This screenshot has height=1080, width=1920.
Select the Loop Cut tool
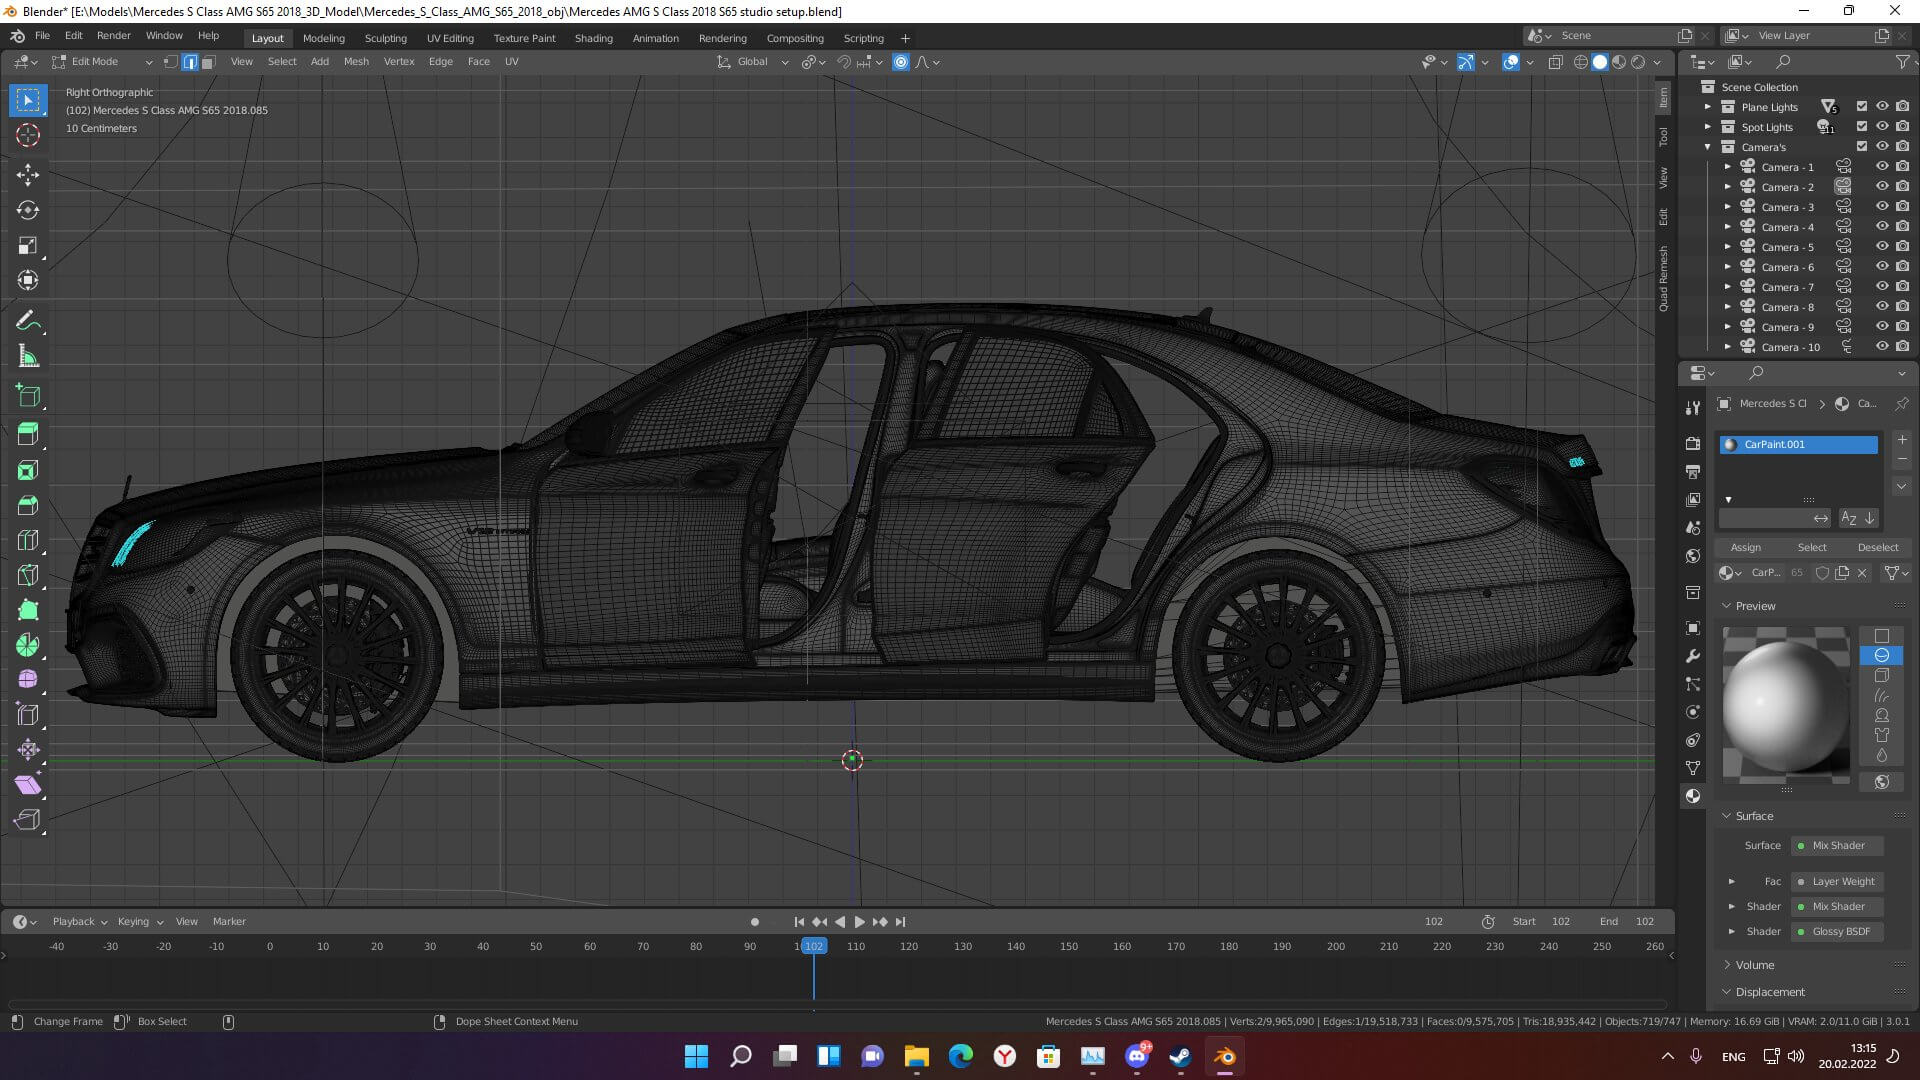pos(28,540)
